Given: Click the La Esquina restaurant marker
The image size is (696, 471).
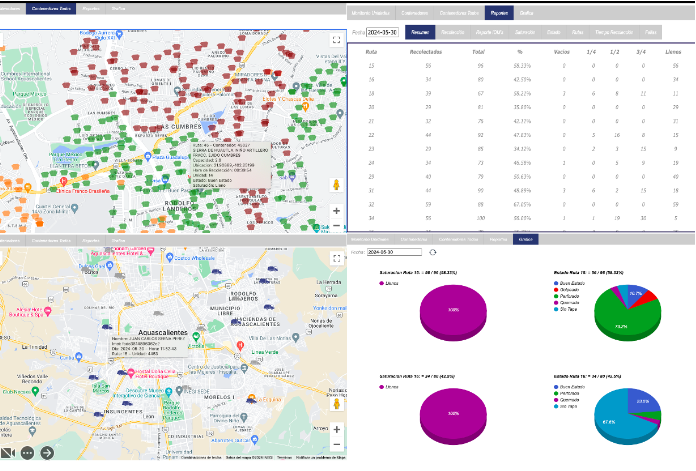Looking at the screenshot, I should click(x=252, y=398).
